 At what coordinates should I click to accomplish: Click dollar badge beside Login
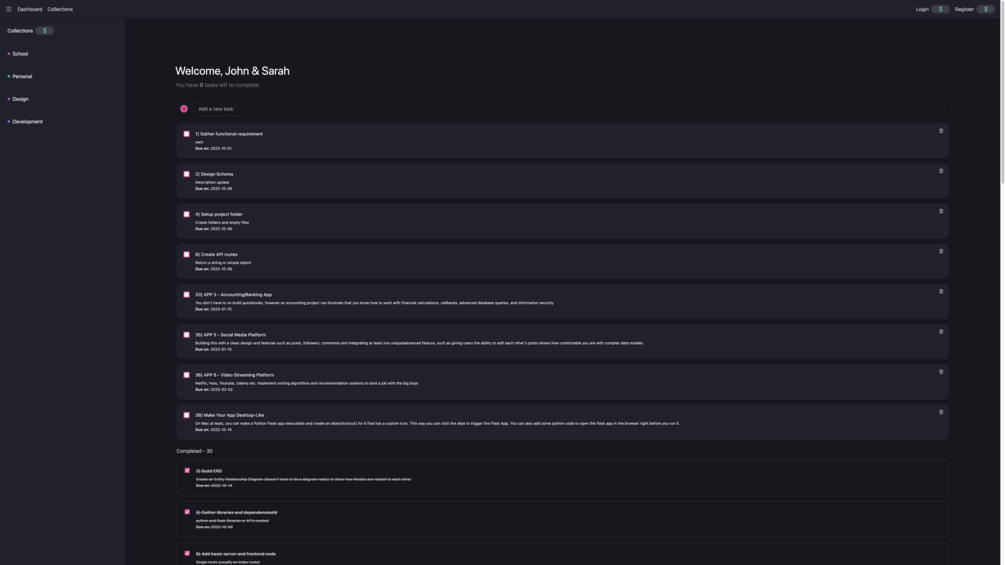(940, 9)
